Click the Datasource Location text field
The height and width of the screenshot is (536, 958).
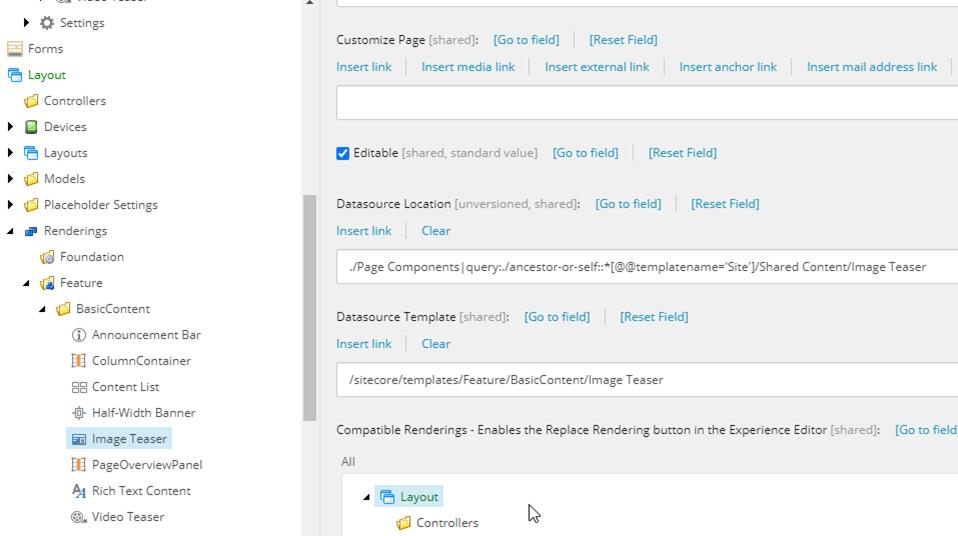[x=645, y=267]
